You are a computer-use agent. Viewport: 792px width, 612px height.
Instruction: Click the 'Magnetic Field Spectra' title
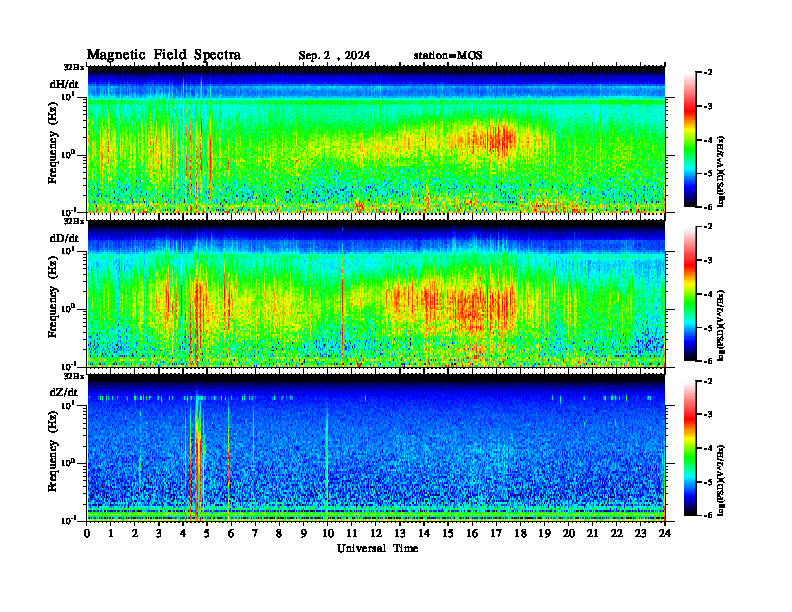coord(164,55)
